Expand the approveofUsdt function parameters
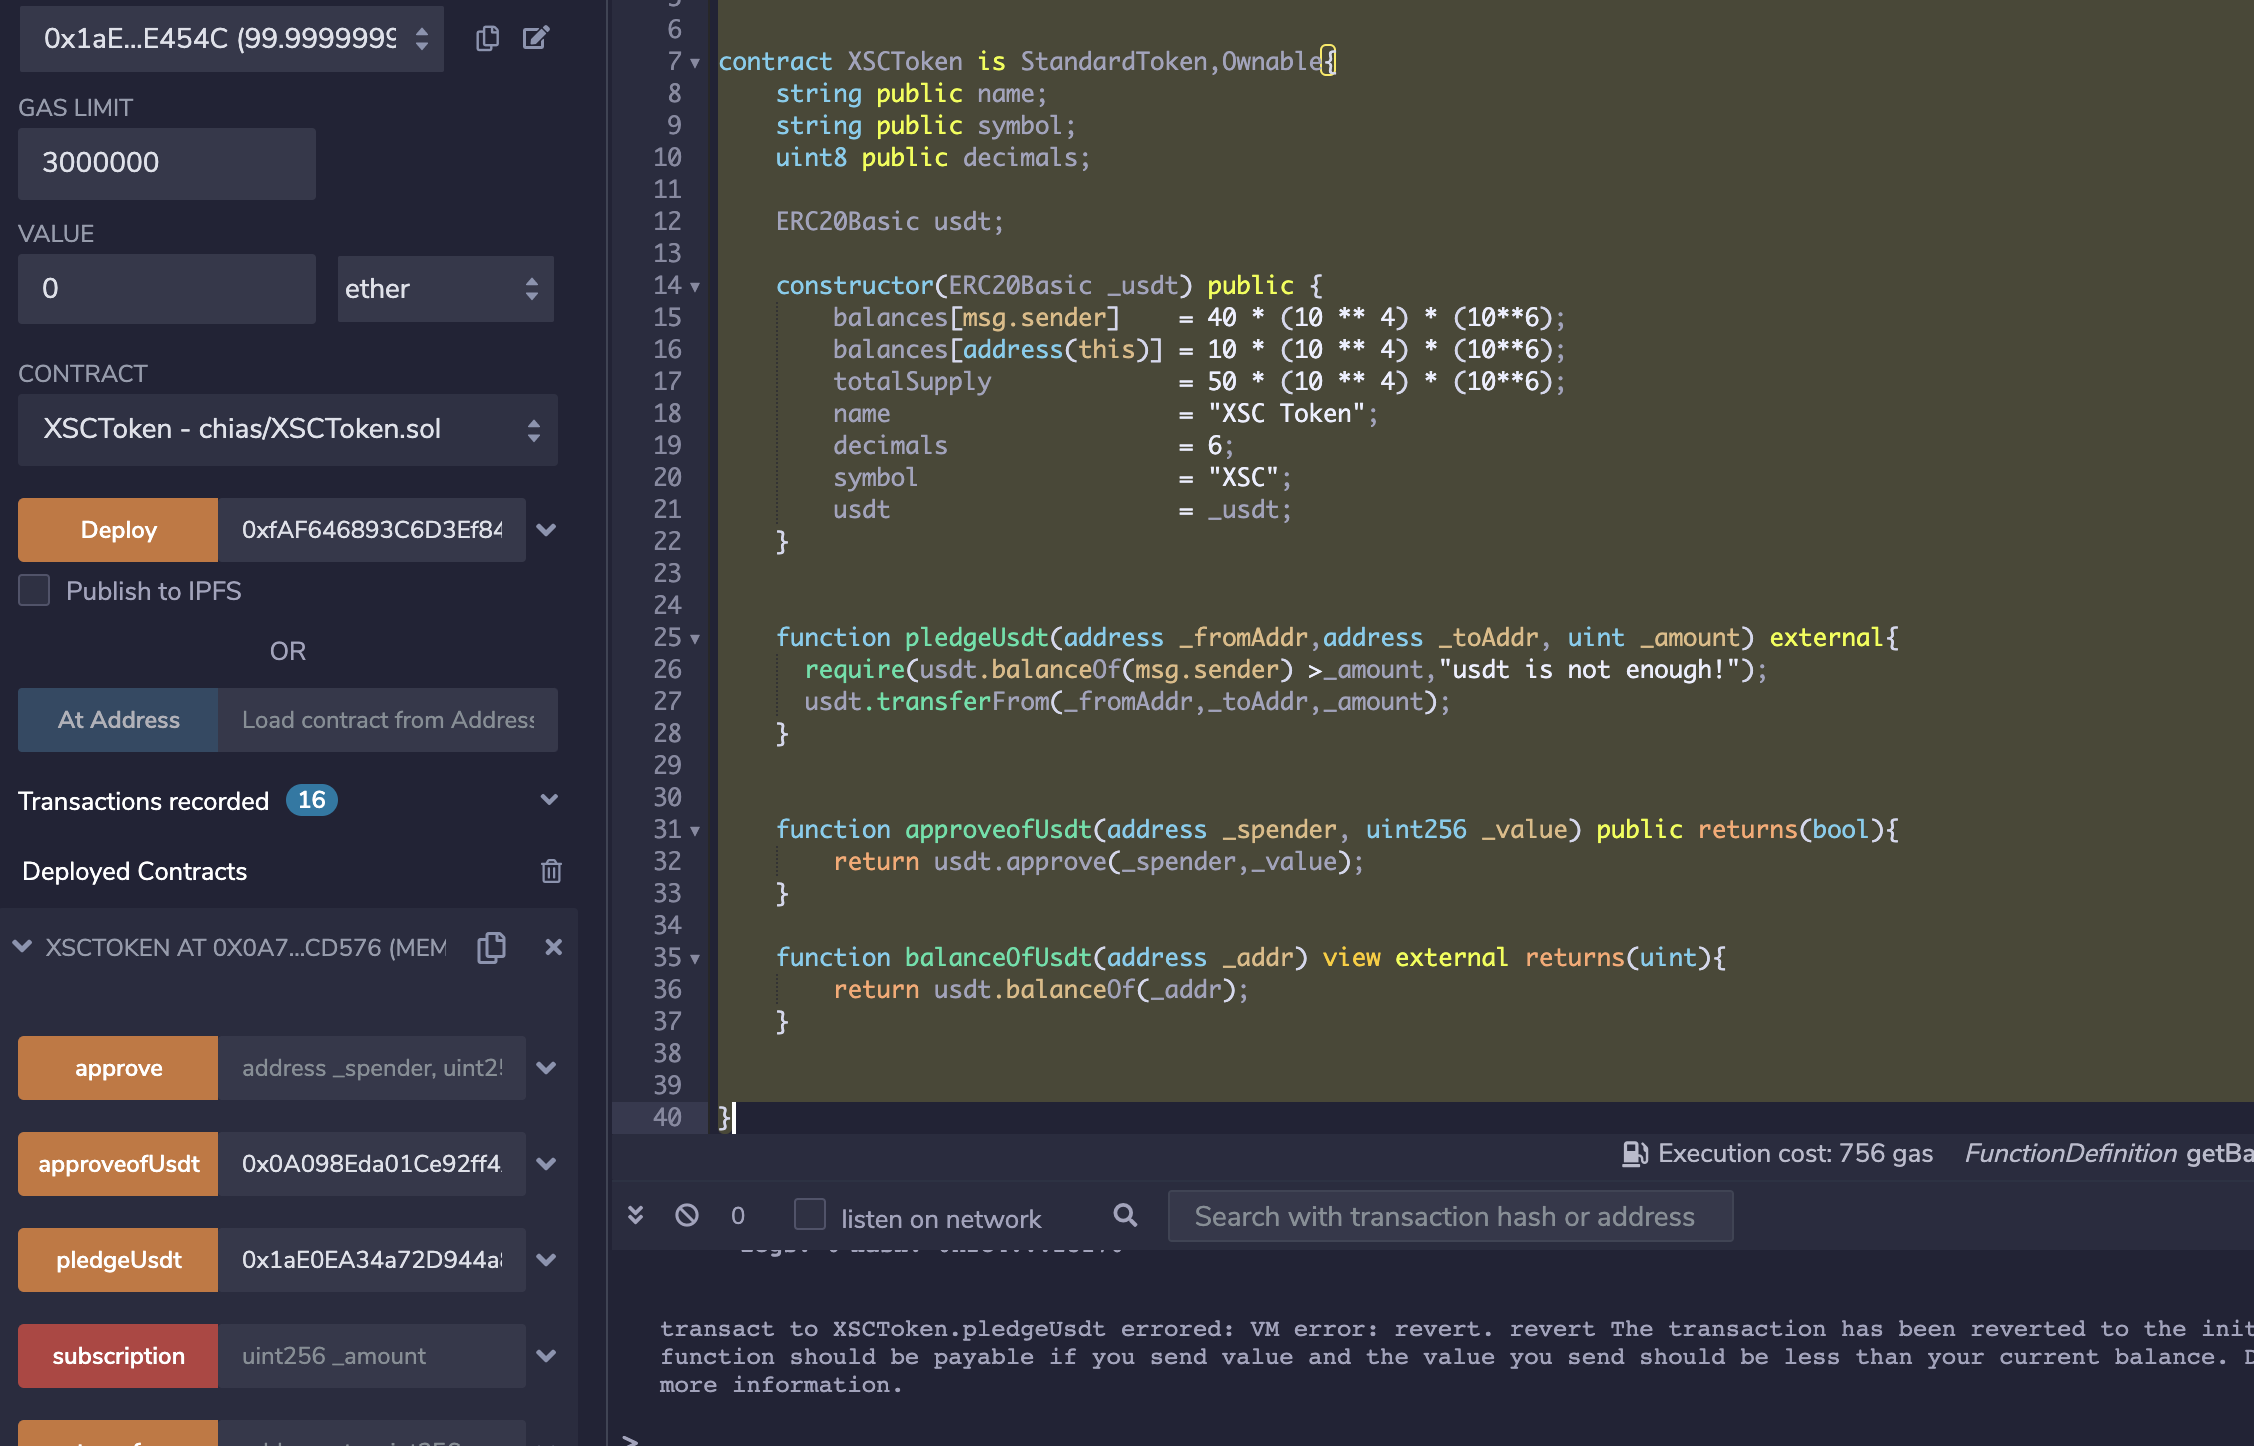 pos(546,1164)
